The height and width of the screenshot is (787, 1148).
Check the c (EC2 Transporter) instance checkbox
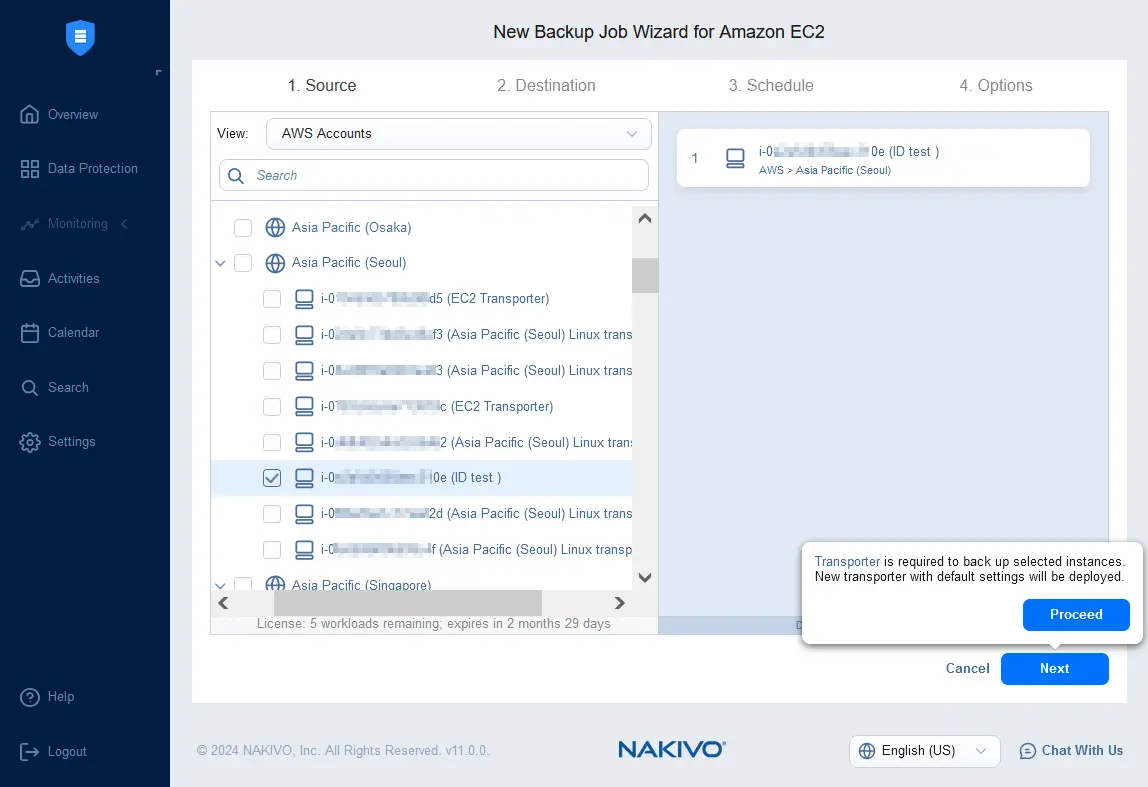[272, 406]
